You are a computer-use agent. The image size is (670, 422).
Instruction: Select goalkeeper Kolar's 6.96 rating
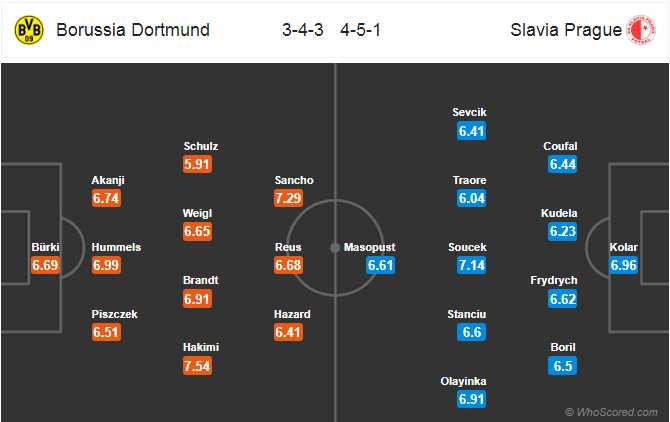click(x=623, y=265)
